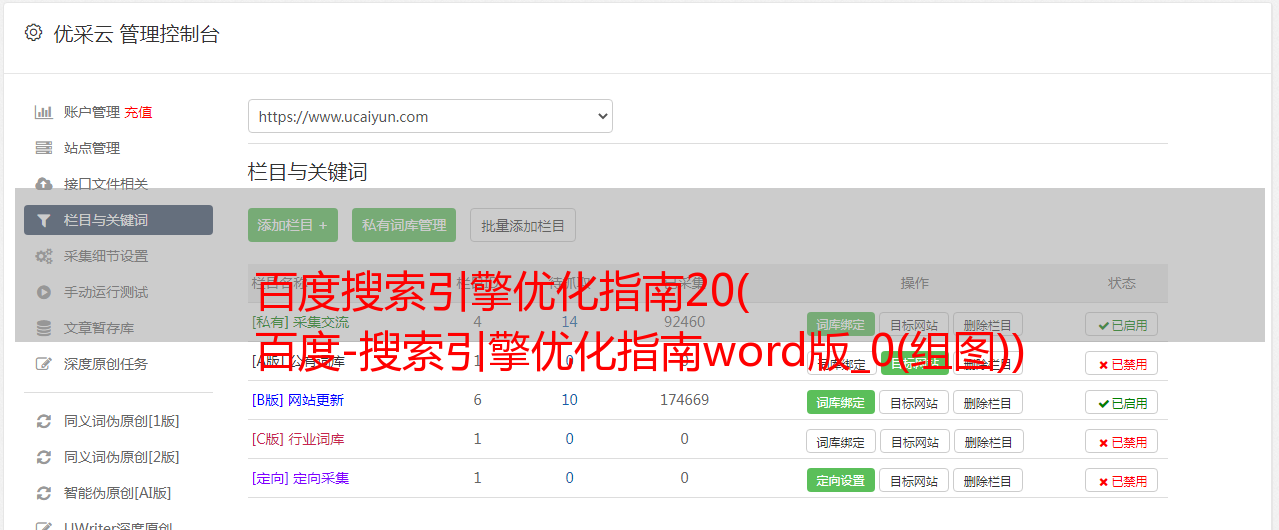Click 目标网站 in the 行业词库 row
This screenshot has width=1279, height=530.
[x=914, y=441]
